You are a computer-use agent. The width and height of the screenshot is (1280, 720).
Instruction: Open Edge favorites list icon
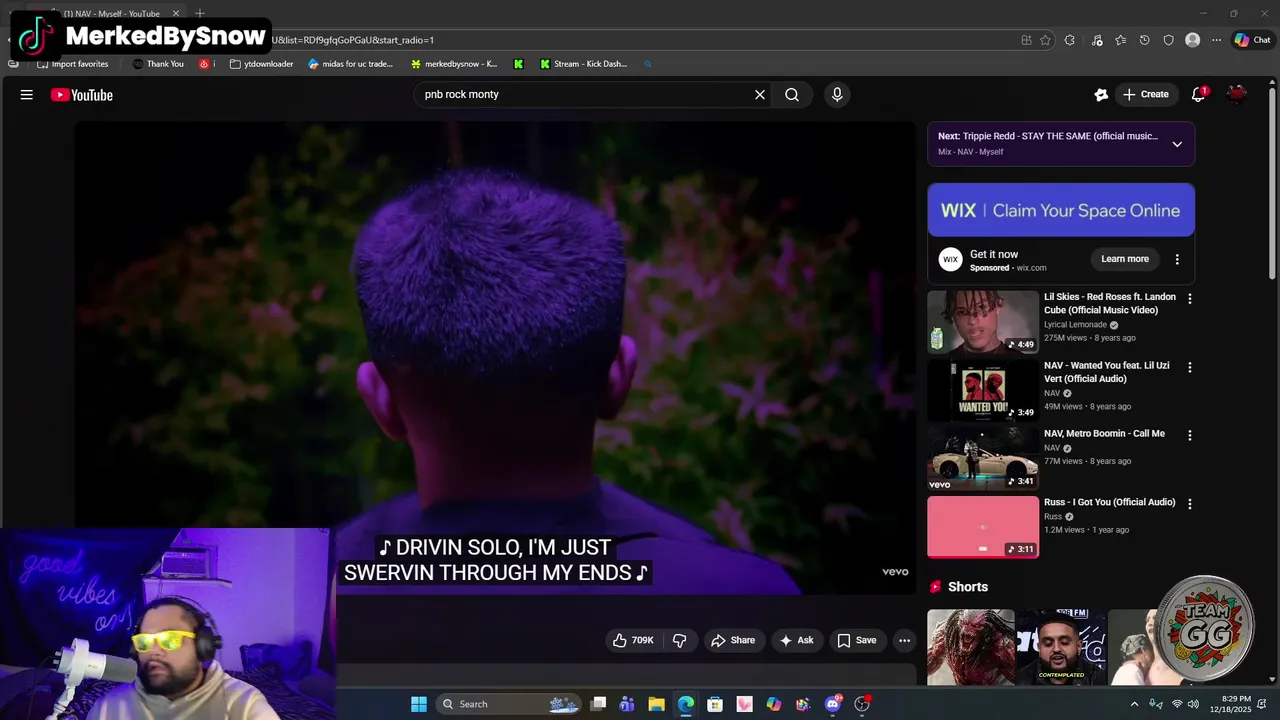click(x=1120, y=40)
